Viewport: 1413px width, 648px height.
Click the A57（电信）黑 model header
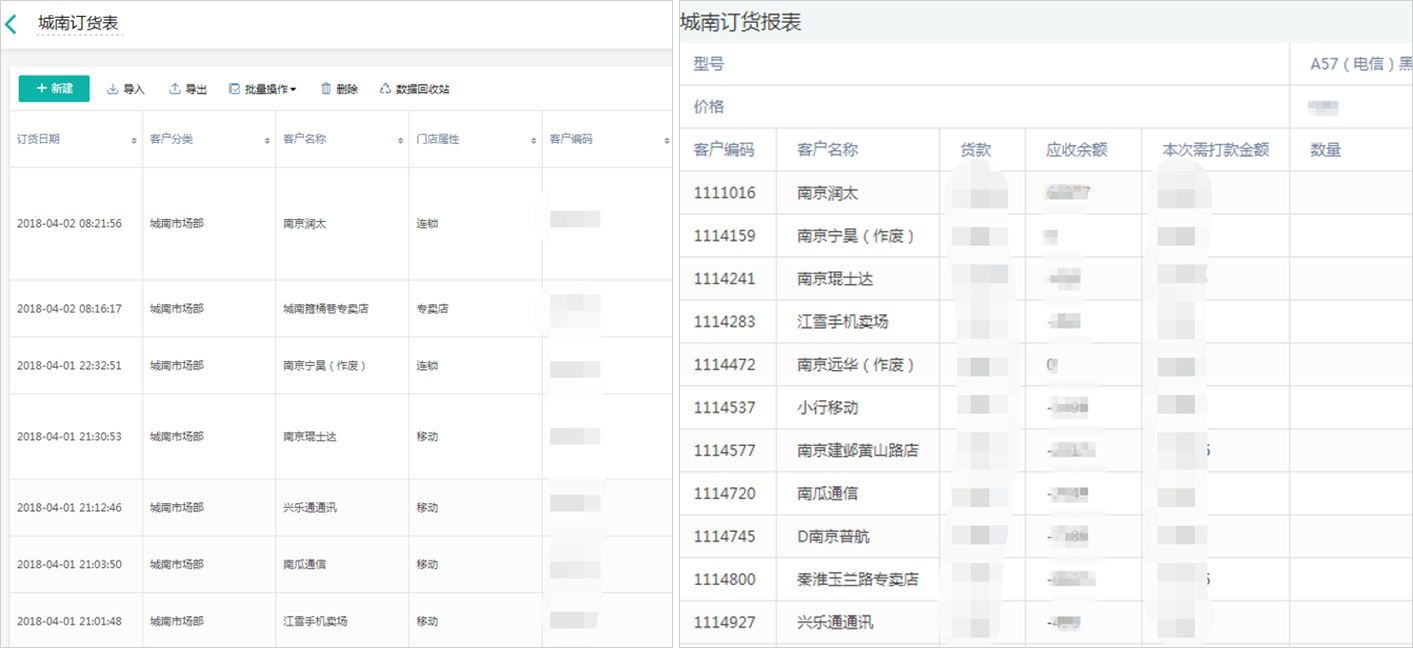[x=1361, y=64]
